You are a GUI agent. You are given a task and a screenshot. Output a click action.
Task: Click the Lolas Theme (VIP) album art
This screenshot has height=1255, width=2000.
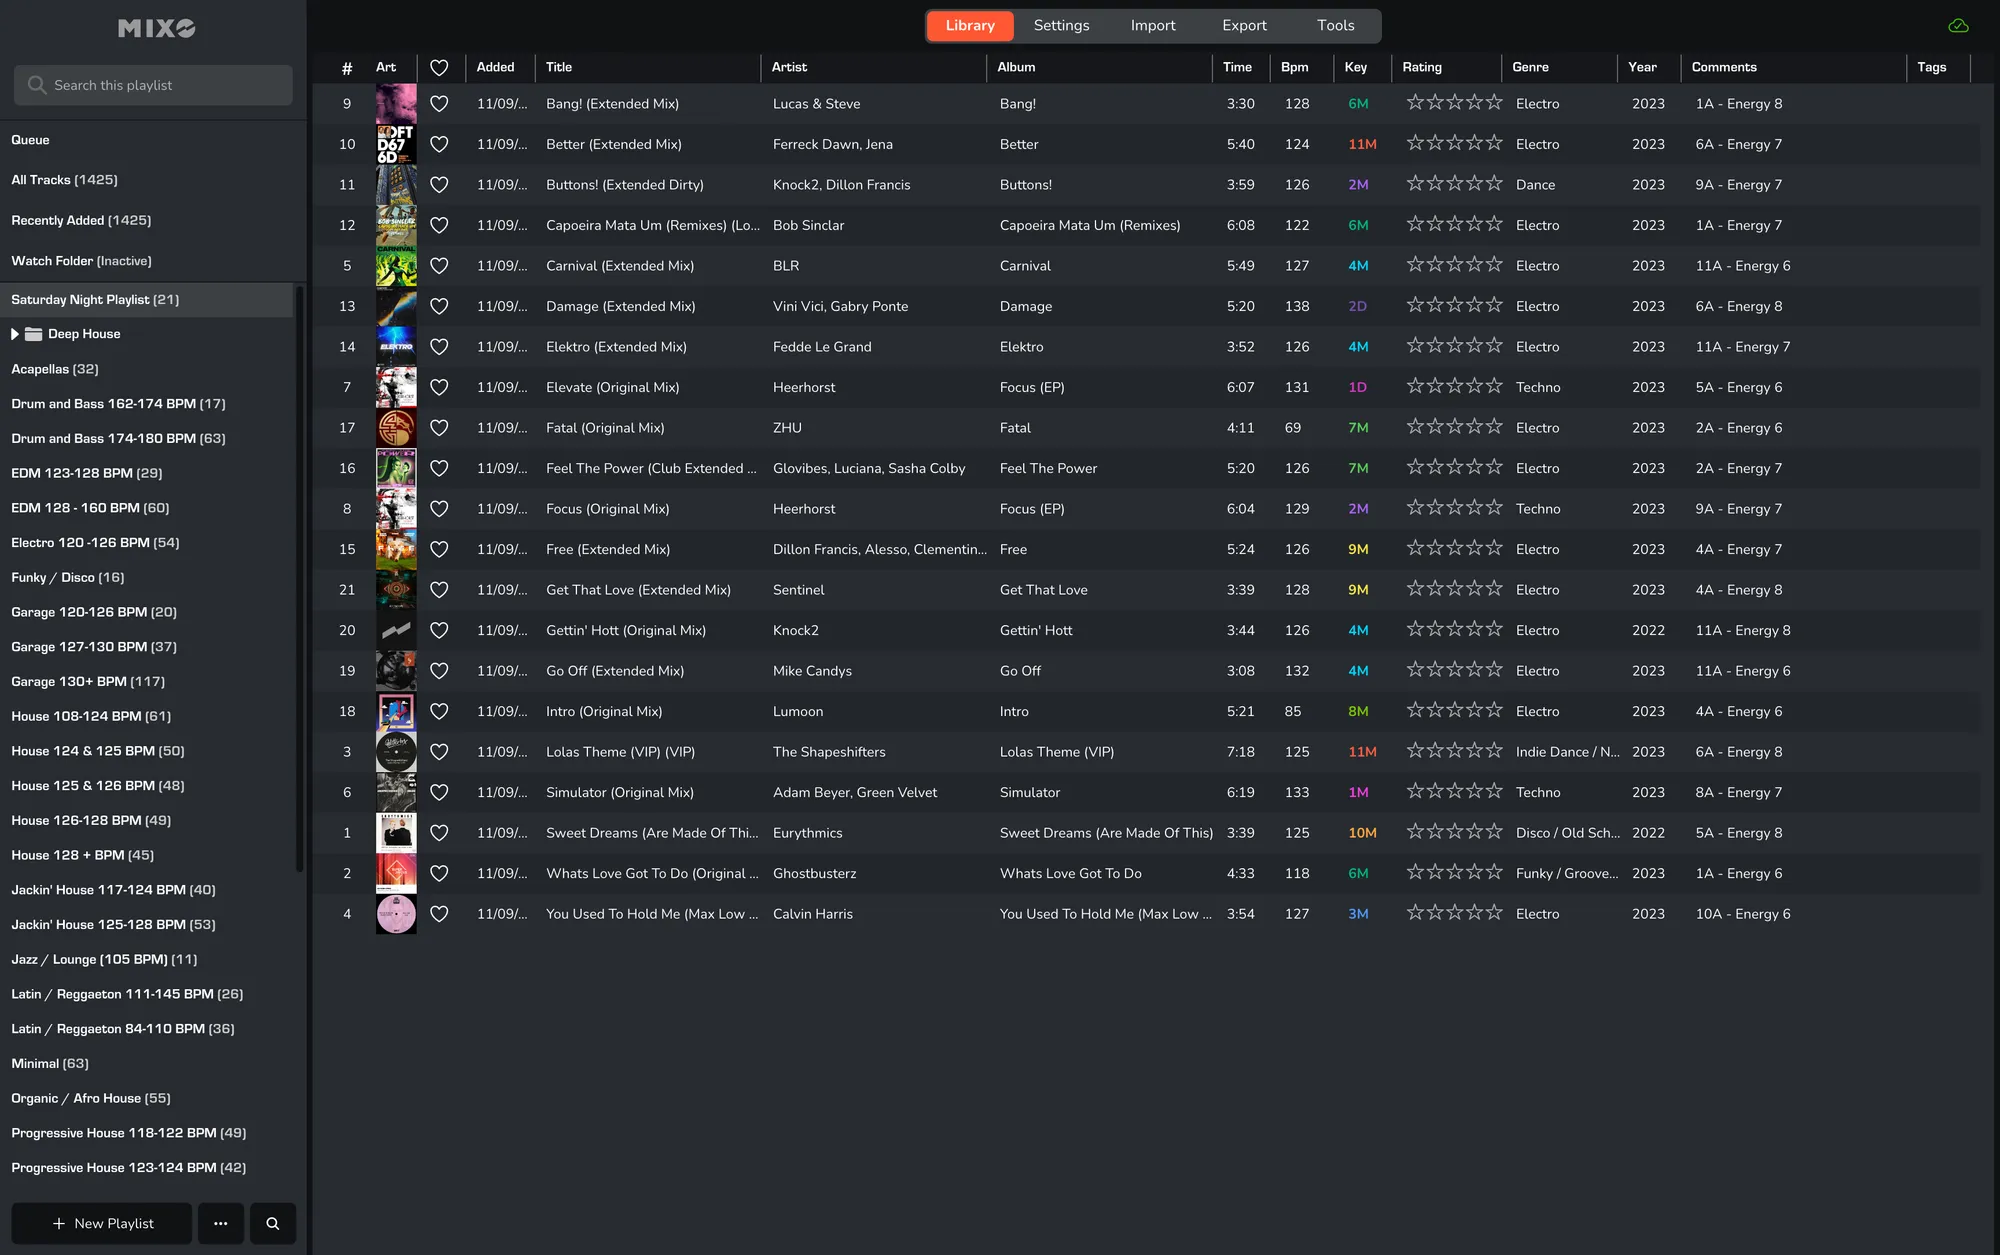click(x=396, y=751)
